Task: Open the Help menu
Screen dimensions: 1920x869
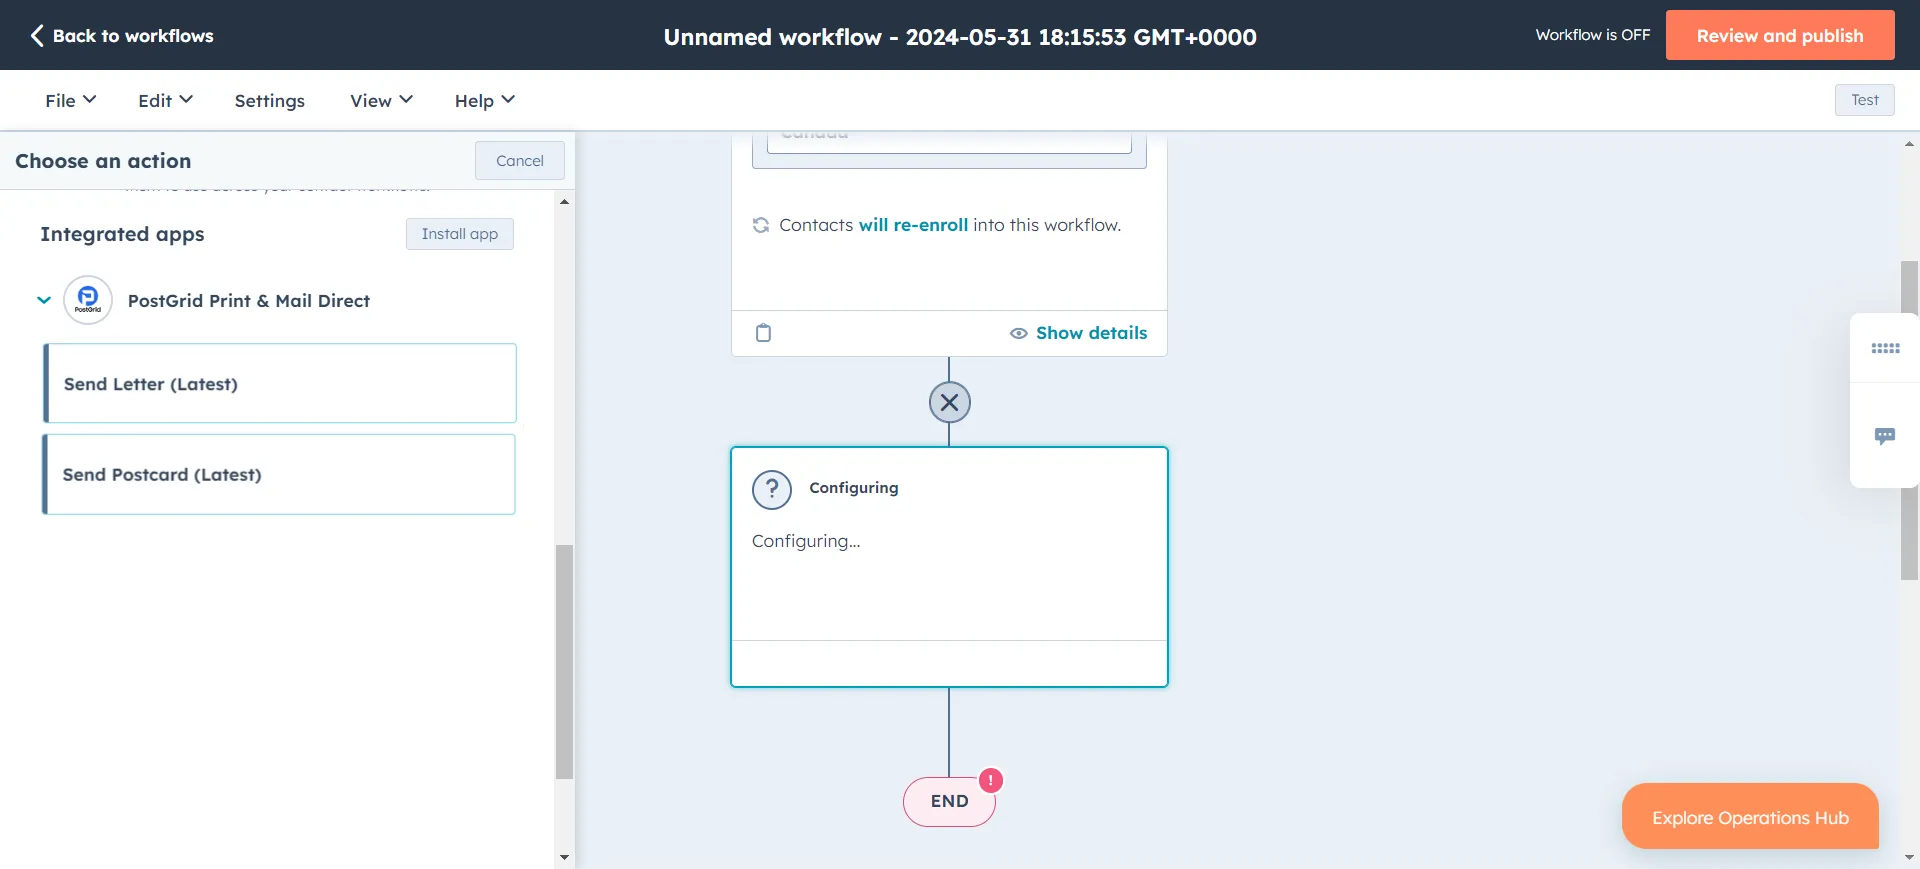Action: click(x=484, y=100)
